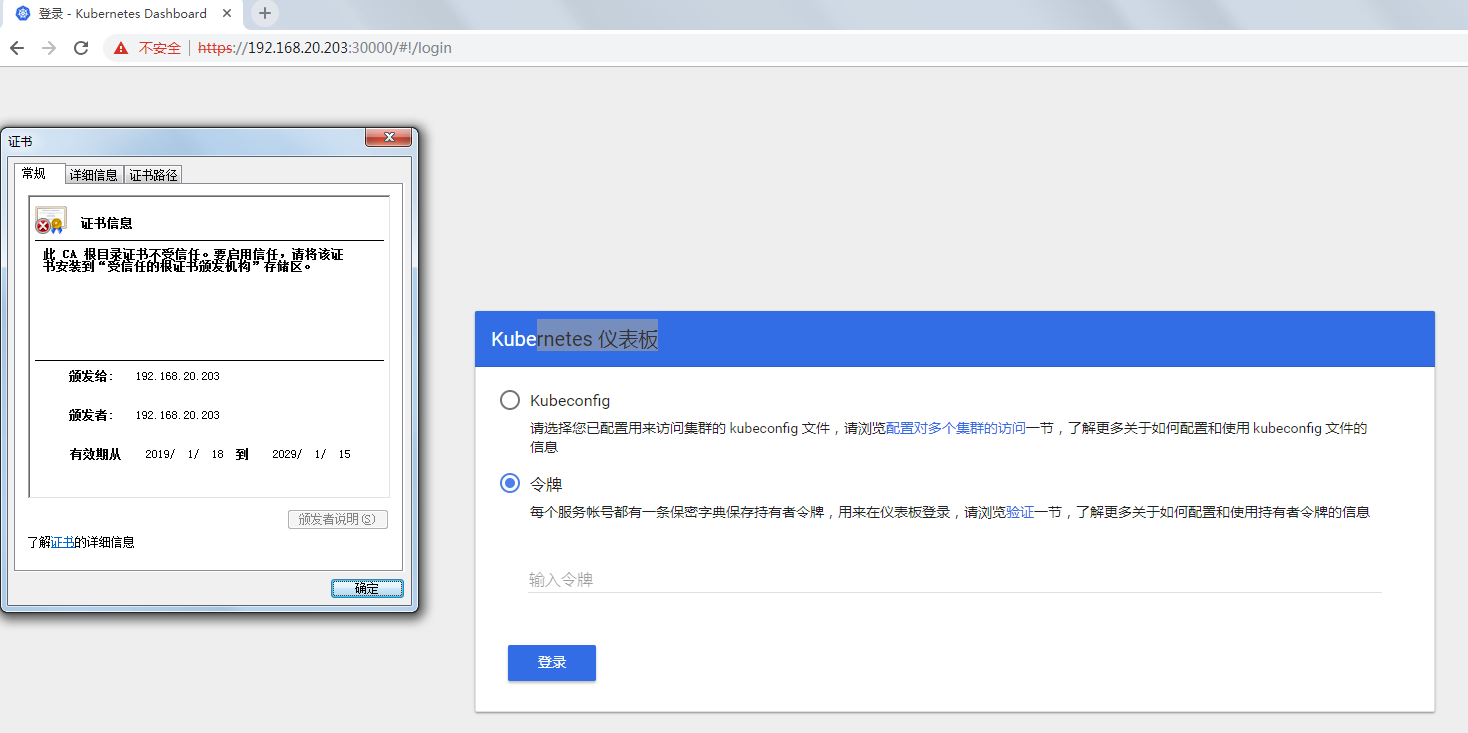
Task: Click the 输入令牌 token input field
Action: click(955, 579)
